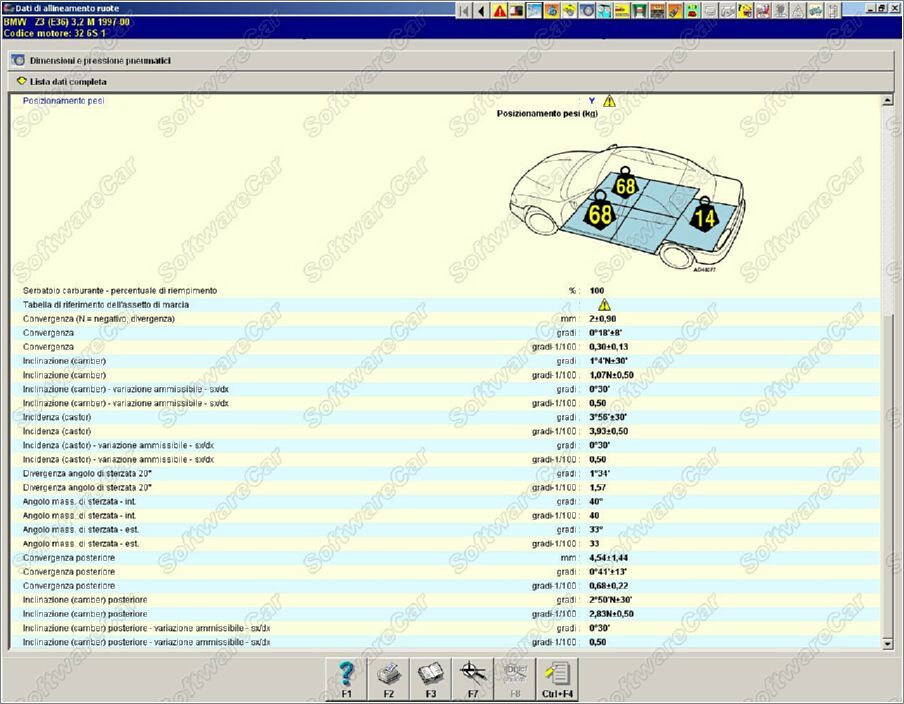Click the rear camber value 2°50'N±30'
The image size is (904, 704).
610,600
